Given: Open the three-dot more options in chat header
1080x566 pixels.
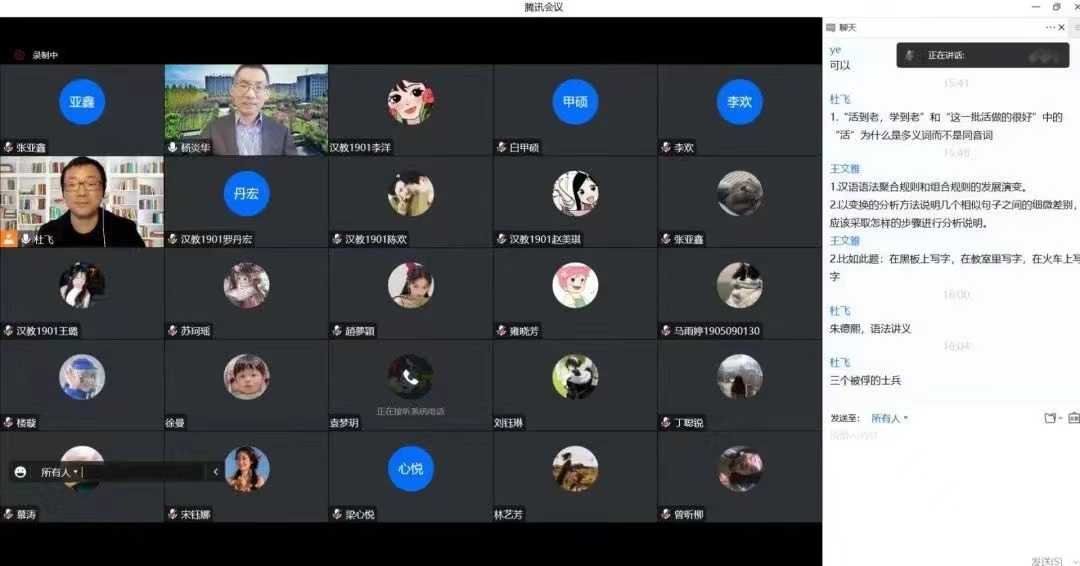Looking at the screenshot, I should coord(1050,27).
